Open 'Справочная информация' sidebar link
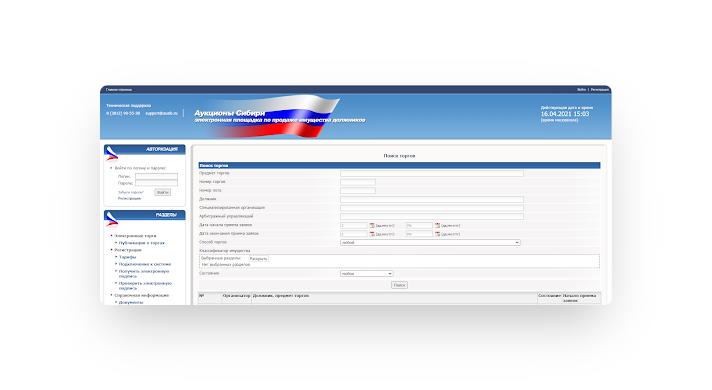Screen dimensions: 712x390 (x=142, y=296)
